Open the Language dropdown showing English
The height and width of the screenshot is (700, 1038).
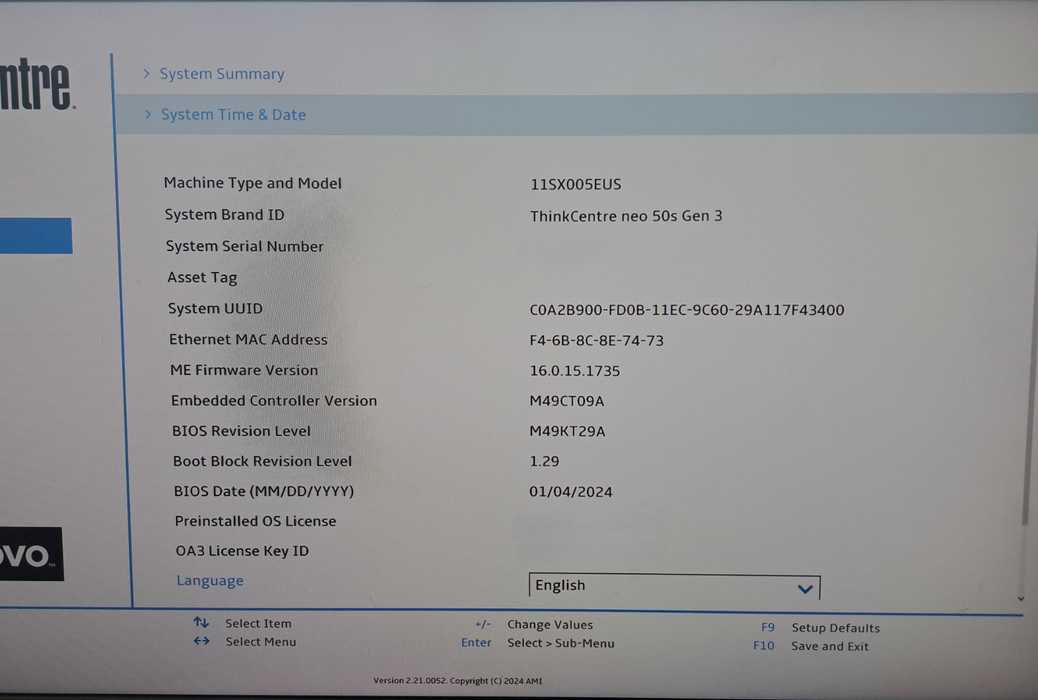(x=675, y=585)
